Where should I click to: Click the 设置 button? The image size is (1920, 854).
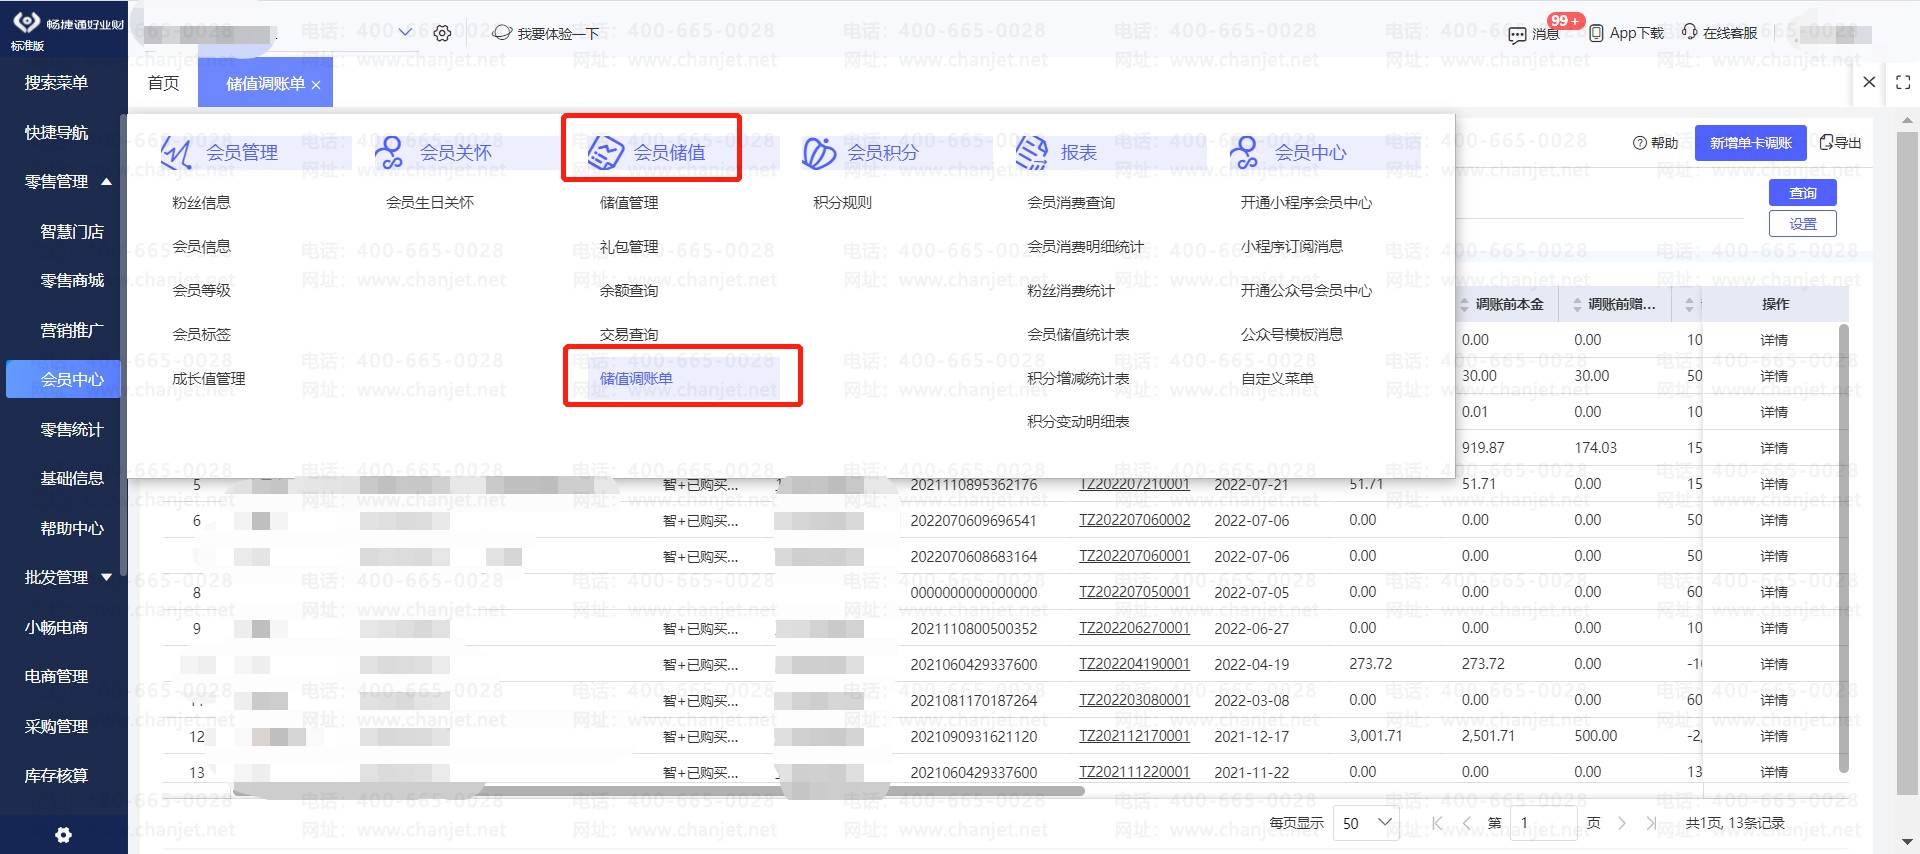[1803, 224]
